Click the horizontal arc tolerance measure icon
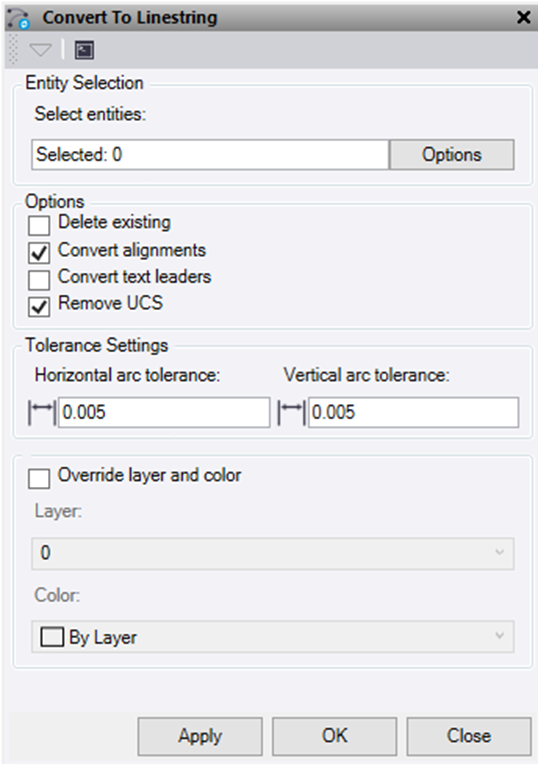538x764 pixels. (x=42, y=412)
